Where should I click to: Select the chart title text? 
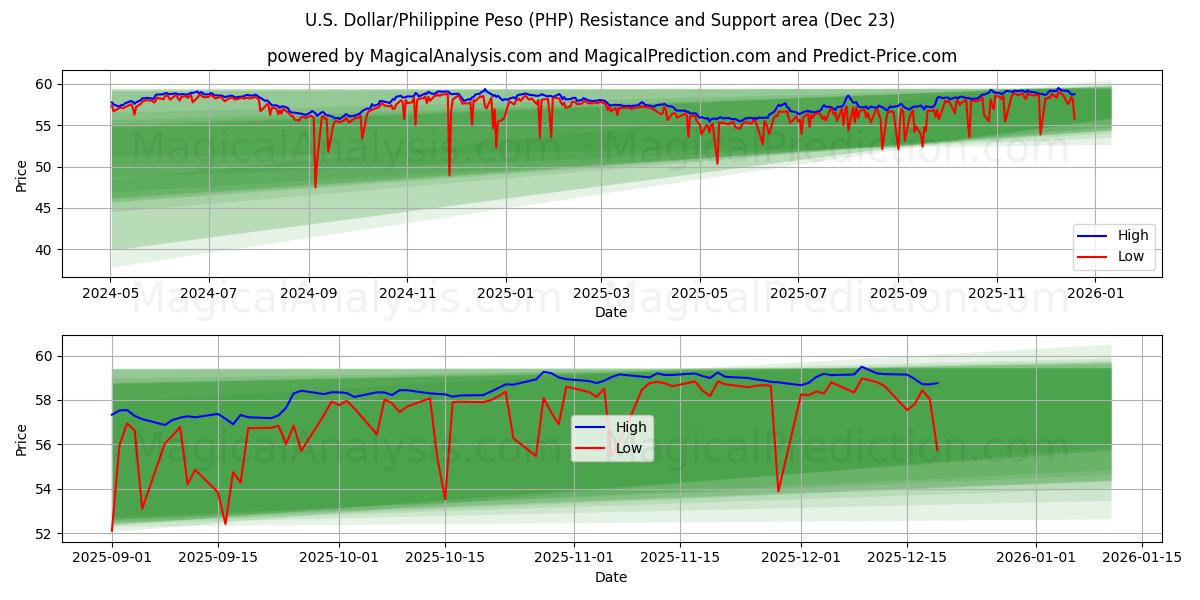pos(600,20)
